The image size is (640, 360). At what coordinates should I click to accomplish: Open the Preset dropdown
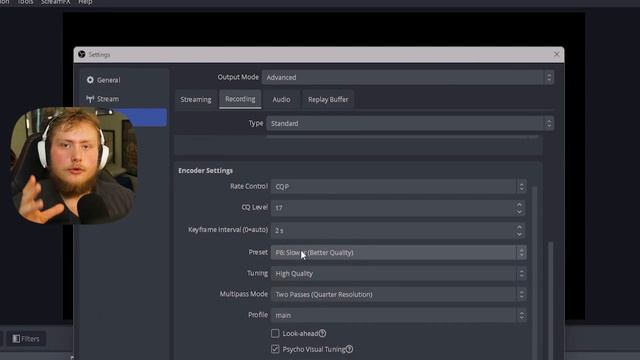click(398, 253)
